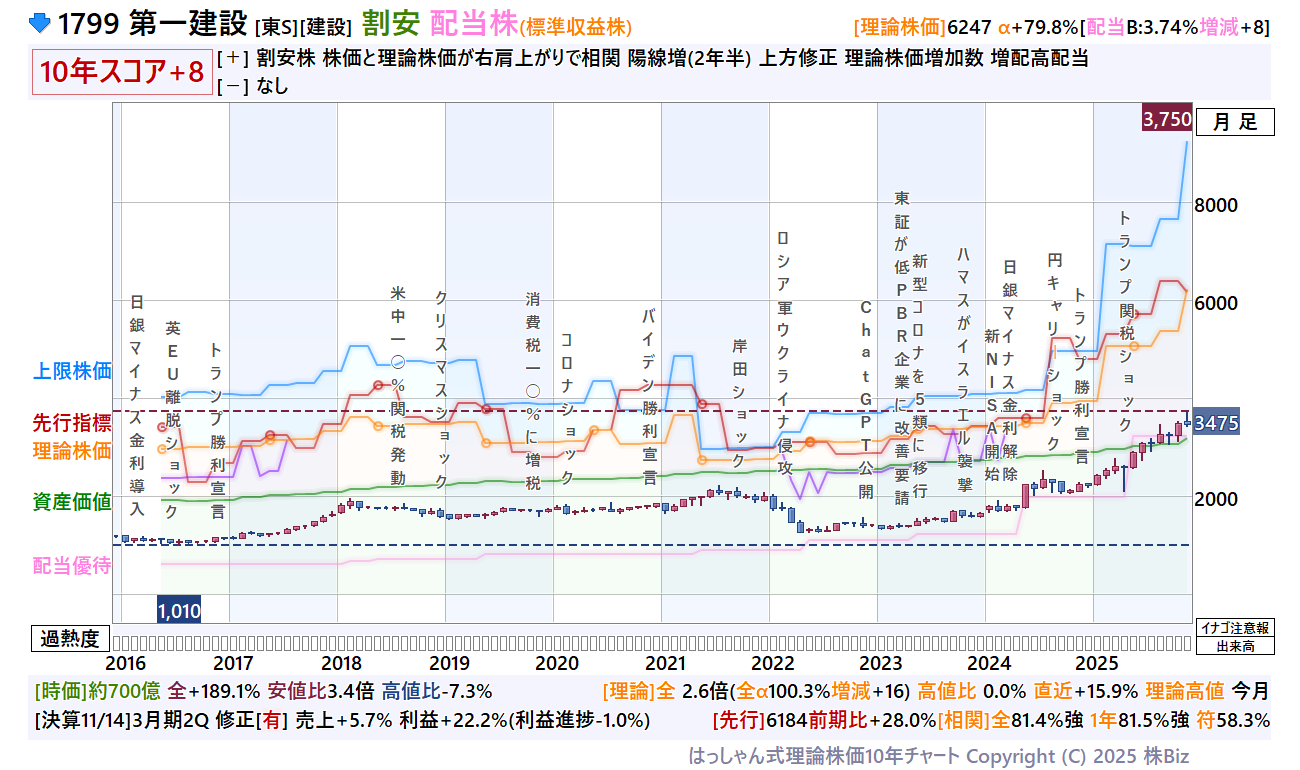Select the 出来高 volume label

(x=1235, y=646)
